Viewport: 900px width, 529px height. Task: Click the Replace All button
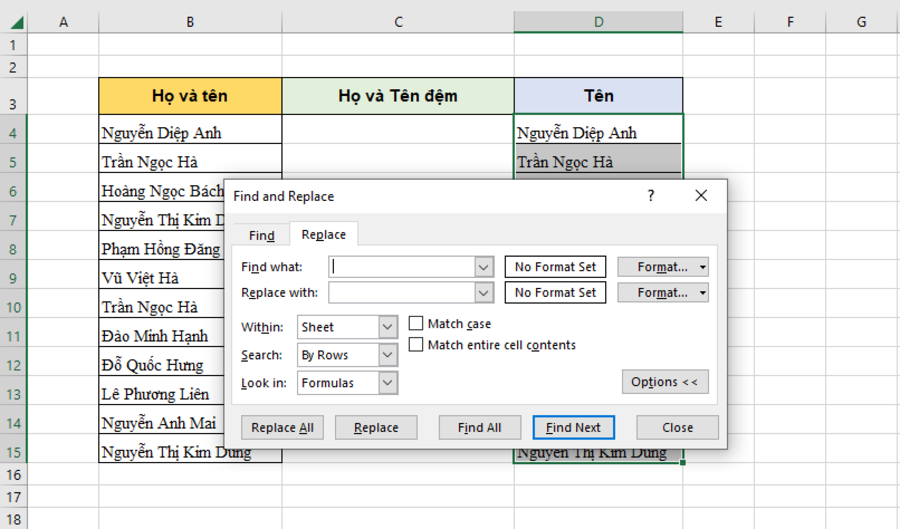point(282,428)
